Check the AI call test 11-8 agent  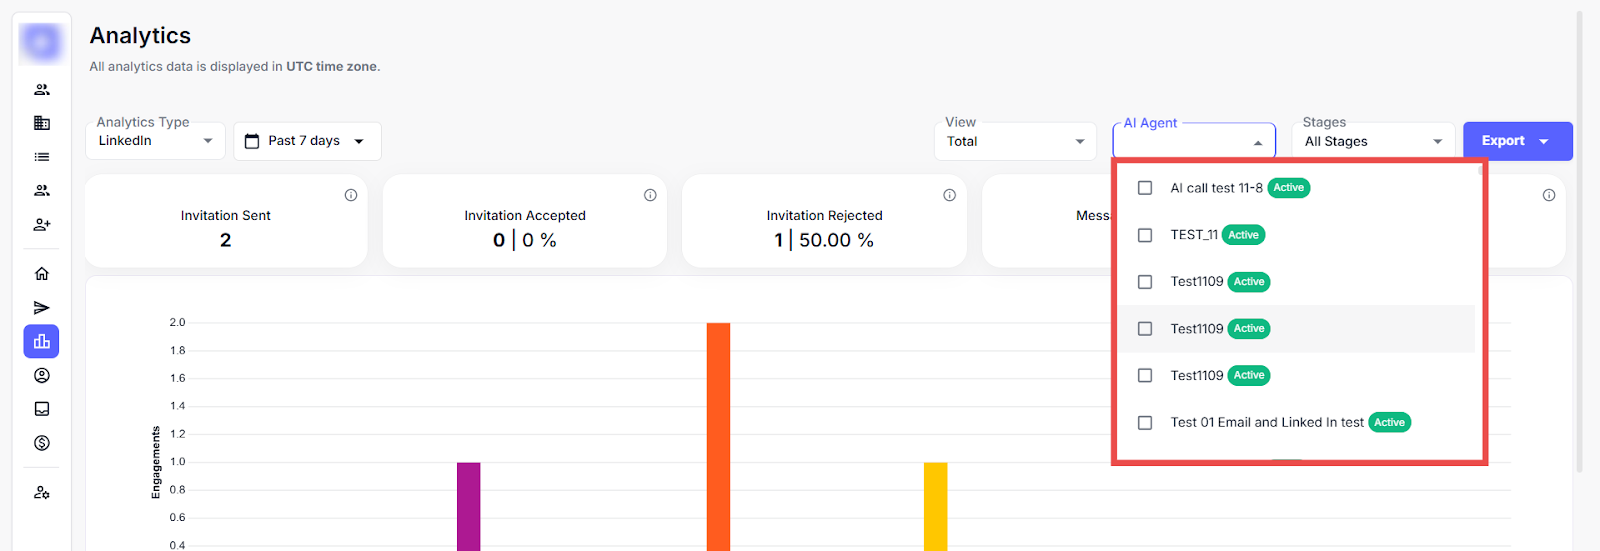pyautogui.click(x=1145, y=188)
